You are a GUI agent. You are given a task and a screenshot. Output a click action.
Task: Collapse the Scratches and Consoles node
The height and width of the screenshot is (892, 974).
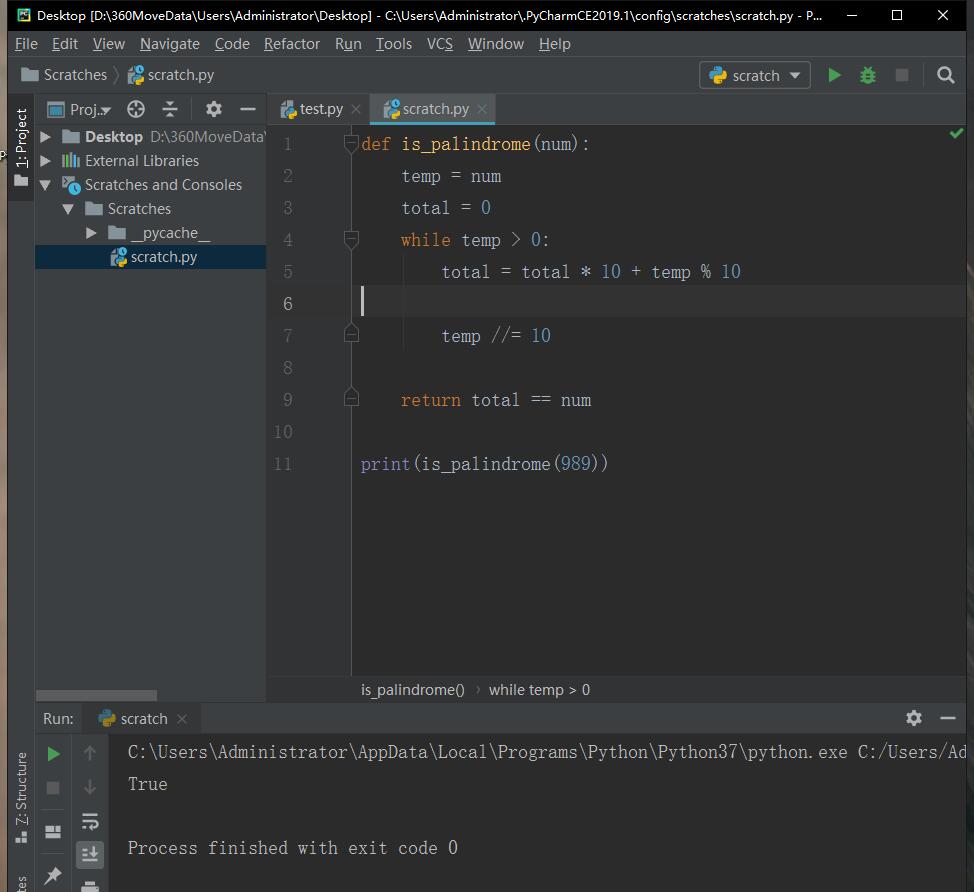(x=44, y=184)
